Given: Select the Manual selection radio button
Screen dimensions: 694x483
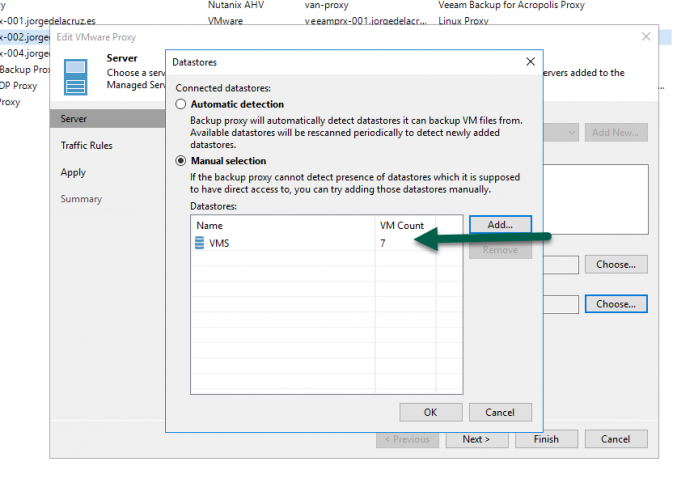Looking at the screenshot, I should [x=181, y=161].
